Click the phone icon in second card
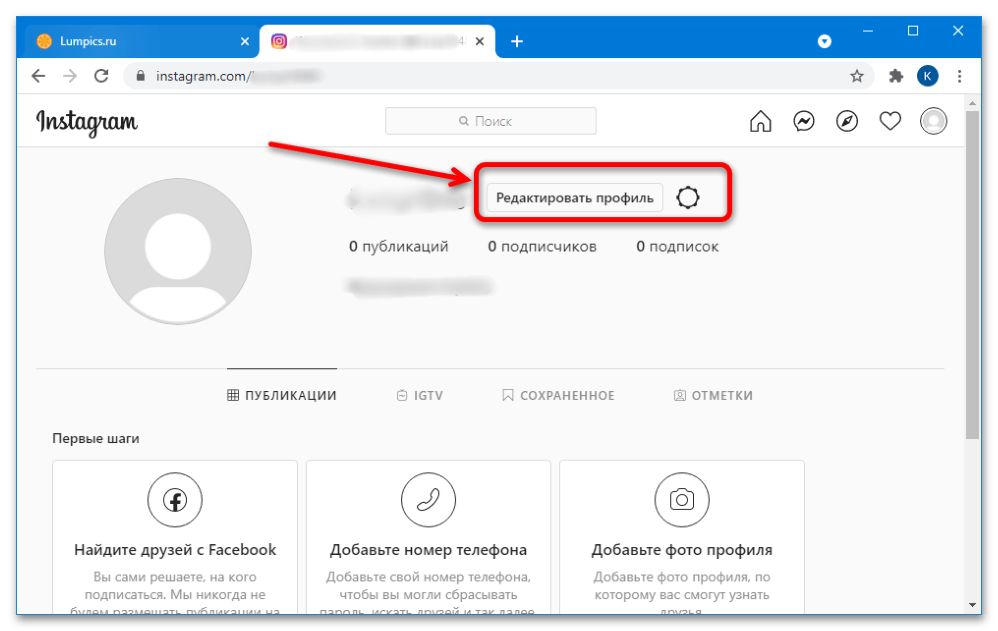Viewport: 998px width, 631px height. [428, 499]
